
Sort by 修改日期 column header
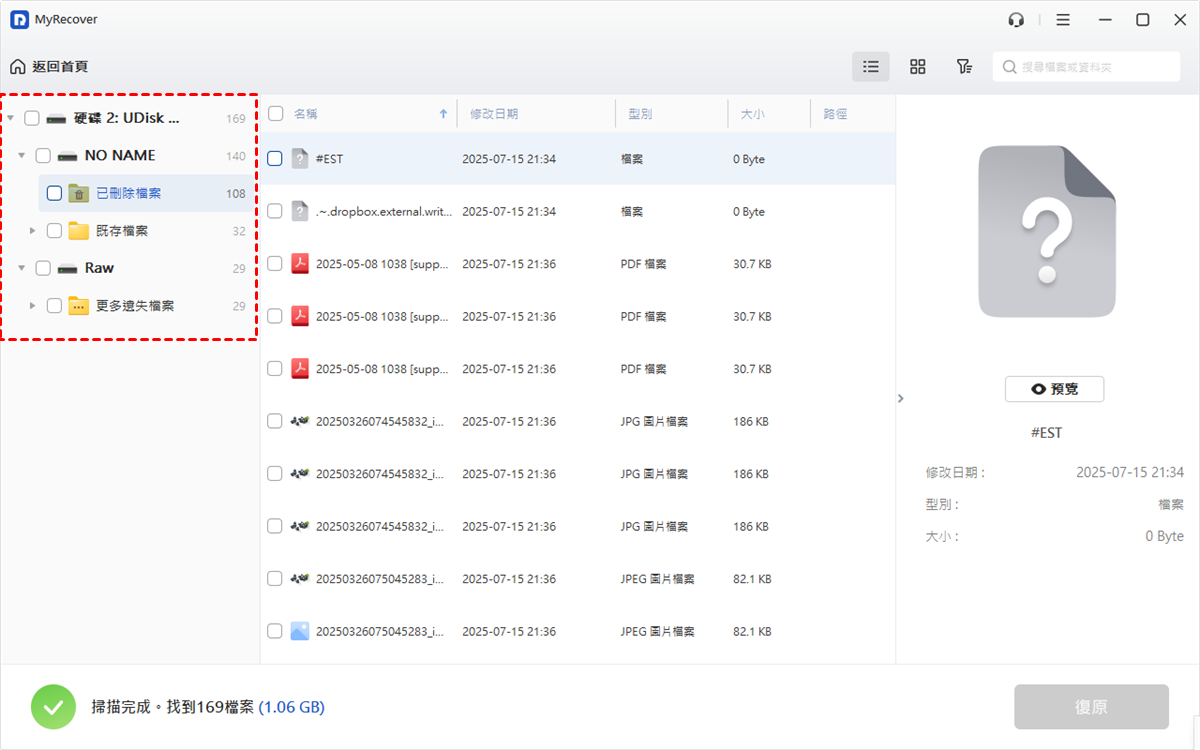click(x=494, y=114)
